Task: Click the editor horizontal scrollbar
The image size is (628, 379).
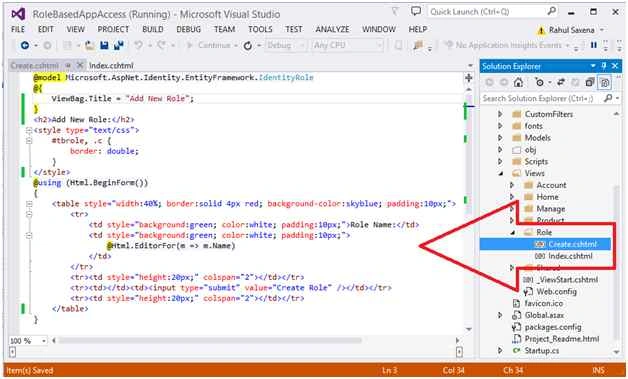Action: click(x=210, y=341)
